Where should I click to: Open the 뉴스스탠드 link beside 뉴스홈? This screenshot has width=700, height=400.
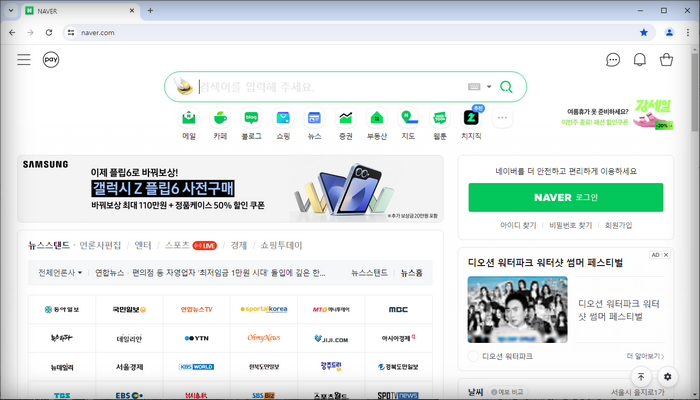pos(369,273)
